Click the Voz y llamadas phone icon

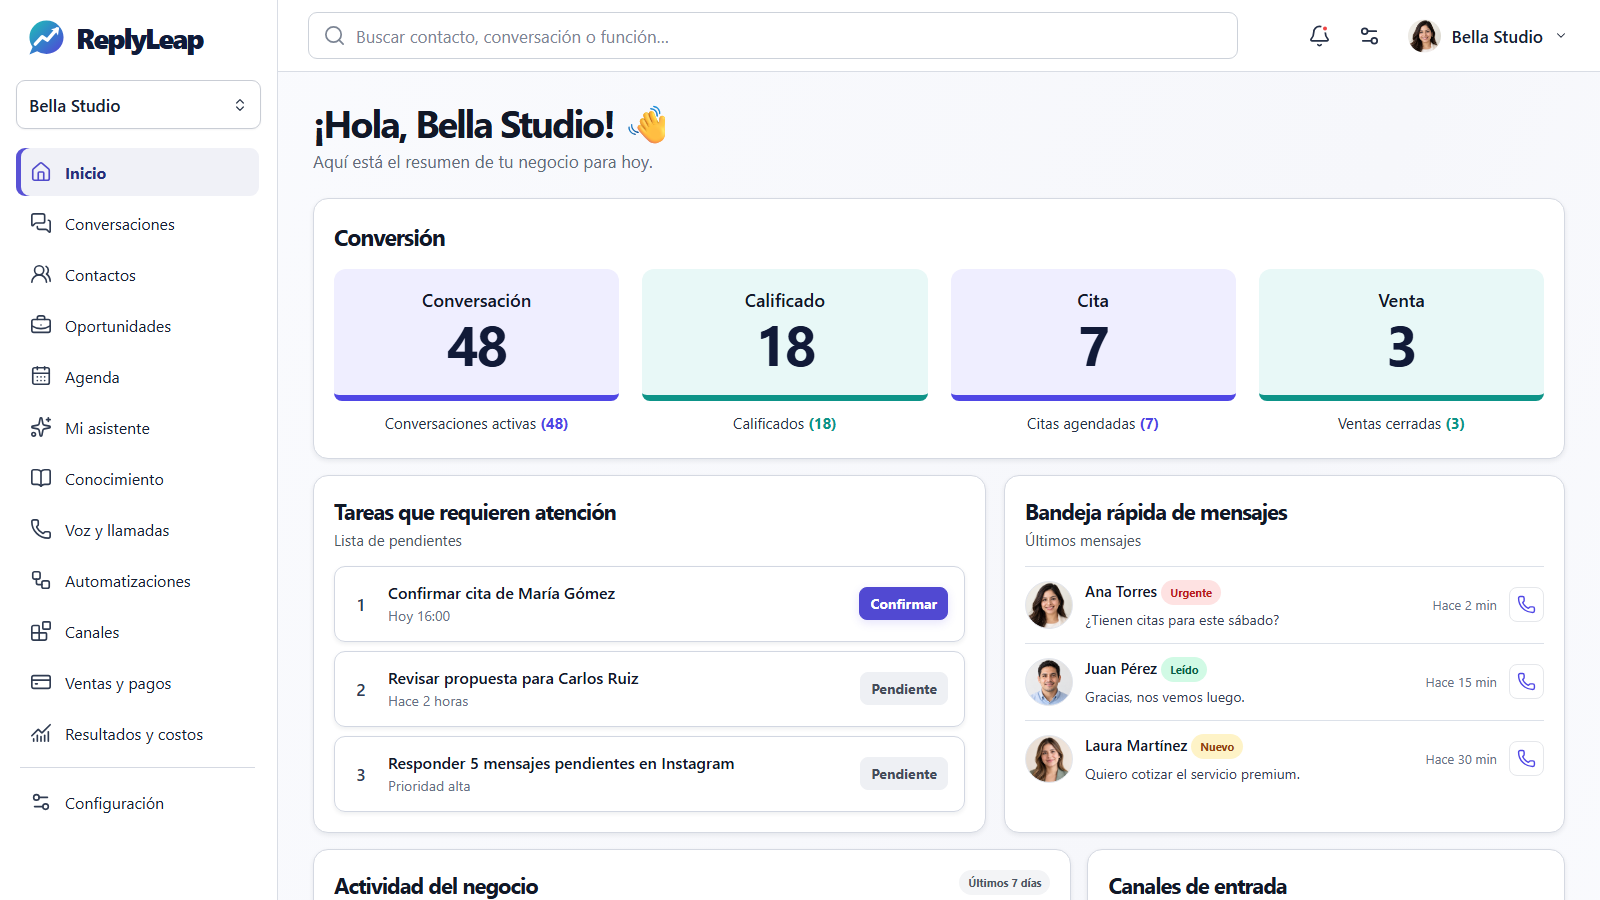coord(41,529)
